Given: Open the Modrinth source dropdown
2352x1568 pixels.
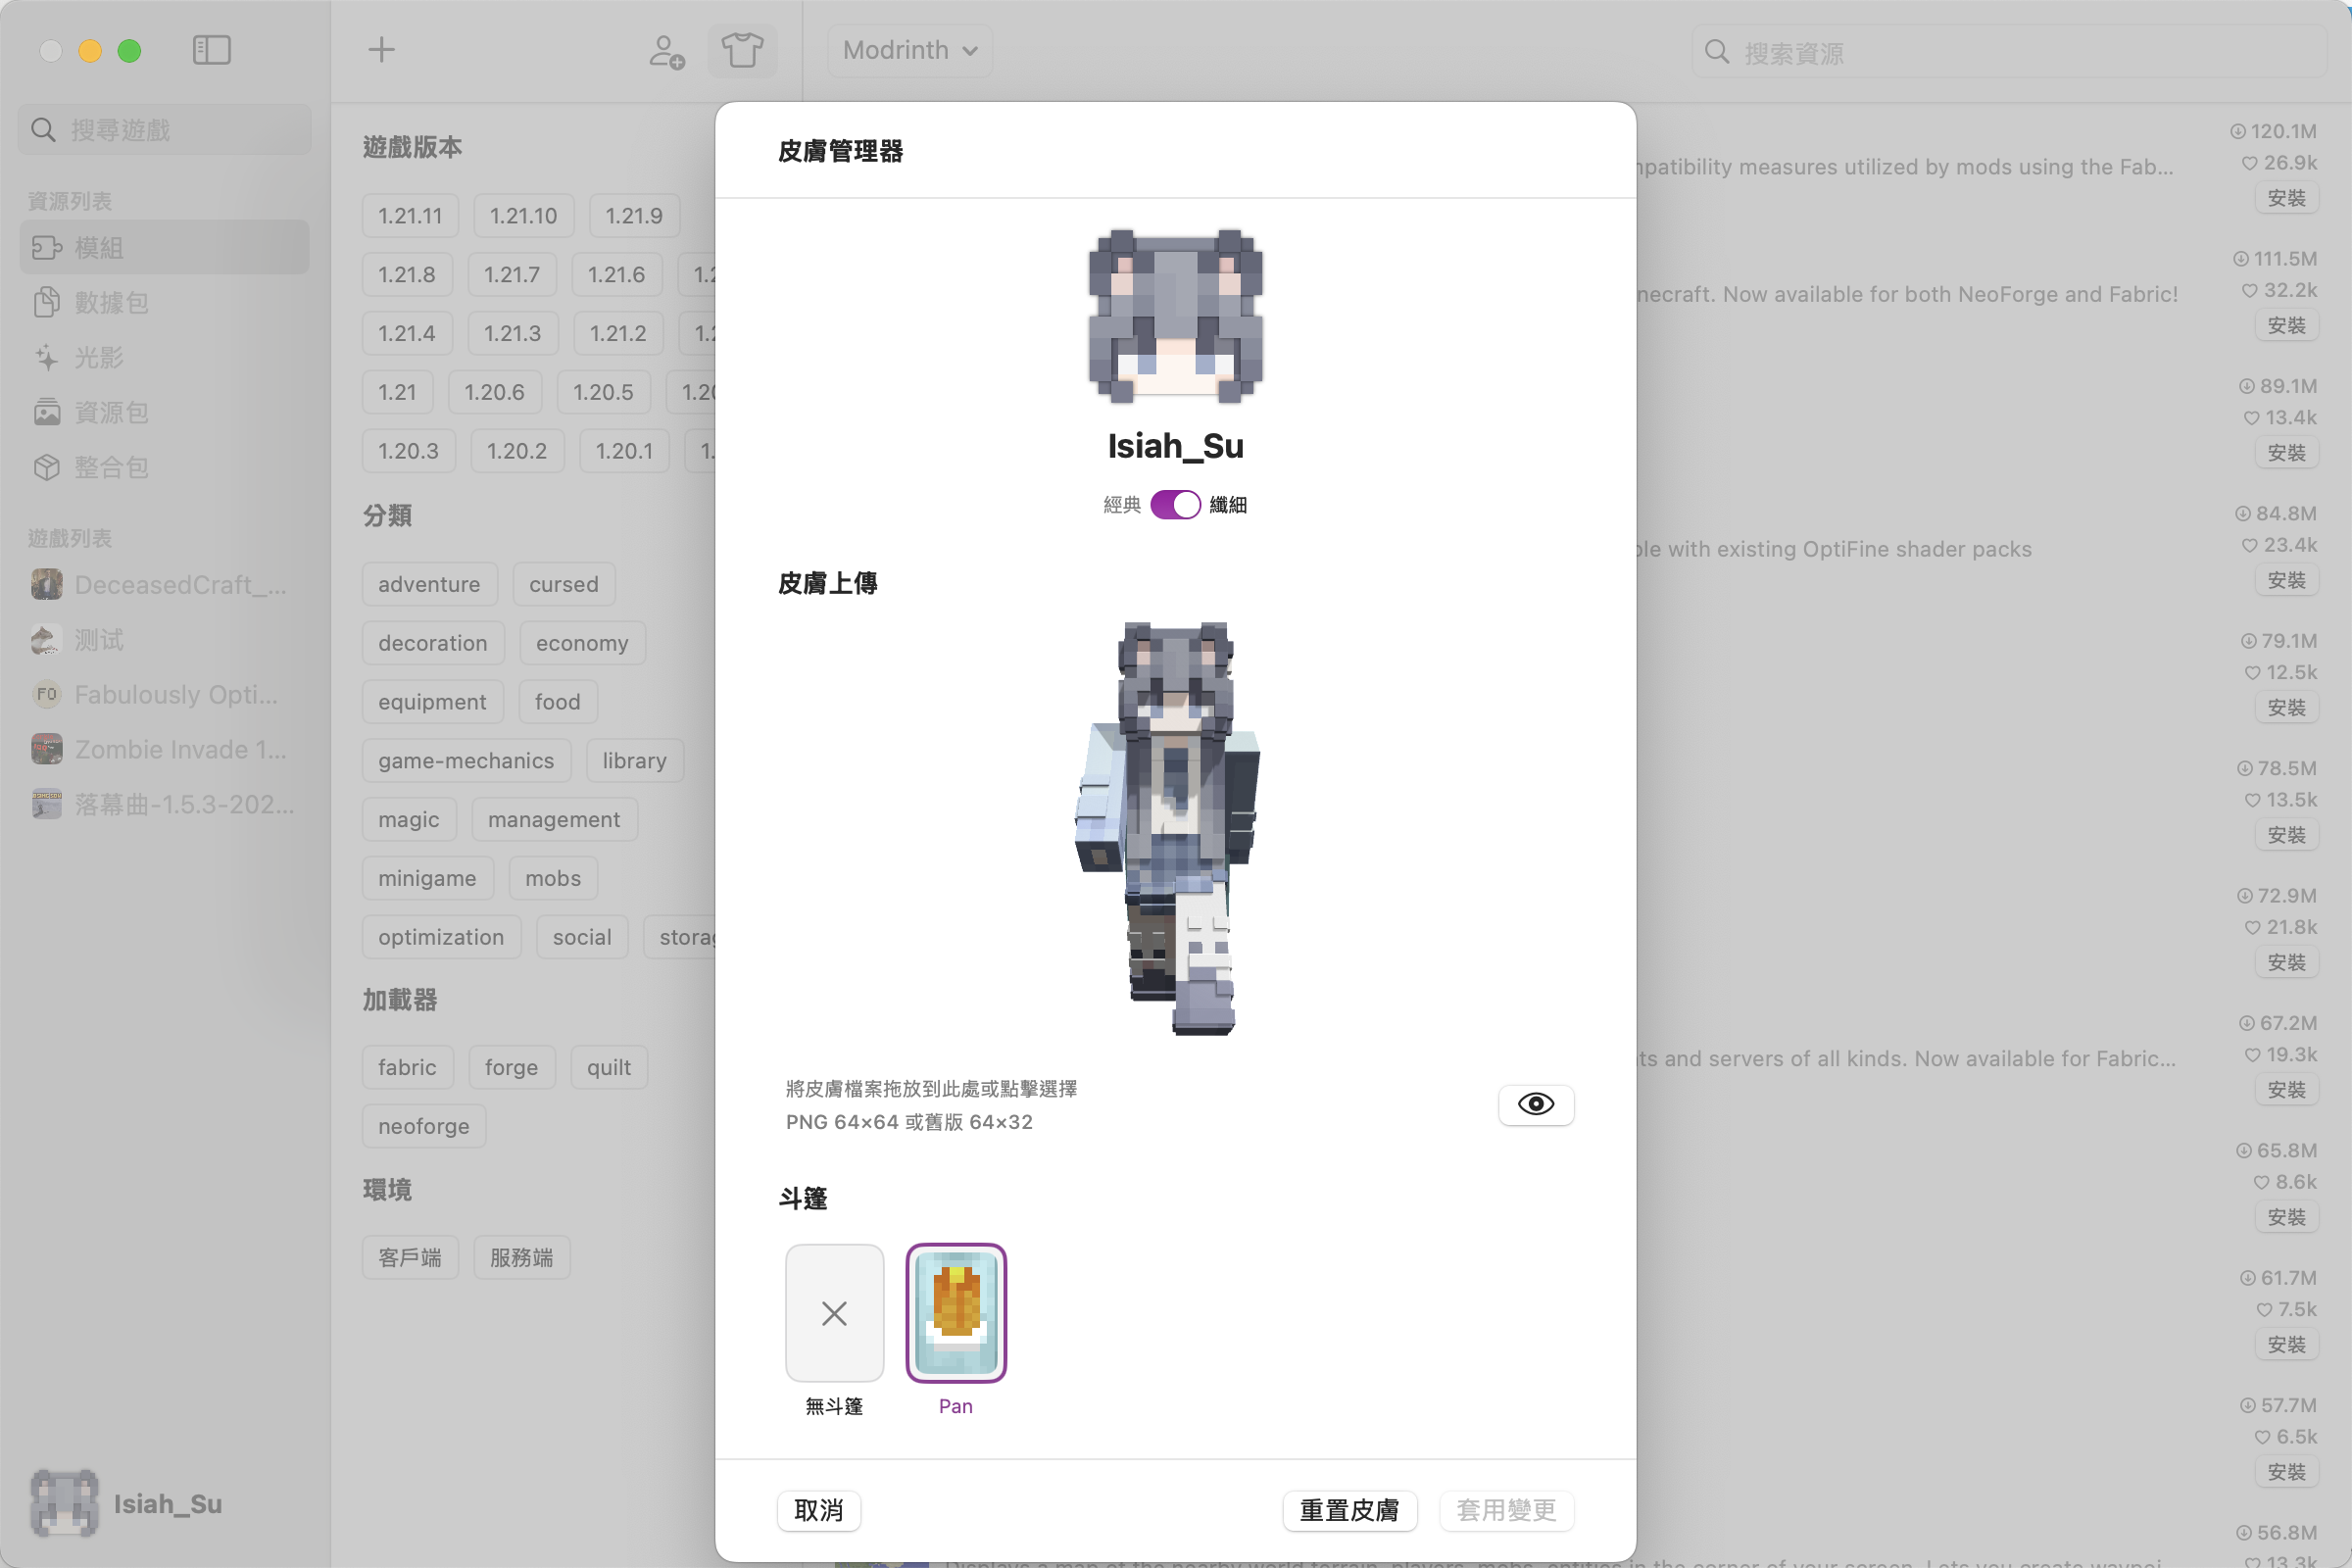Looking at the screenshot, I should coord(908,49).
